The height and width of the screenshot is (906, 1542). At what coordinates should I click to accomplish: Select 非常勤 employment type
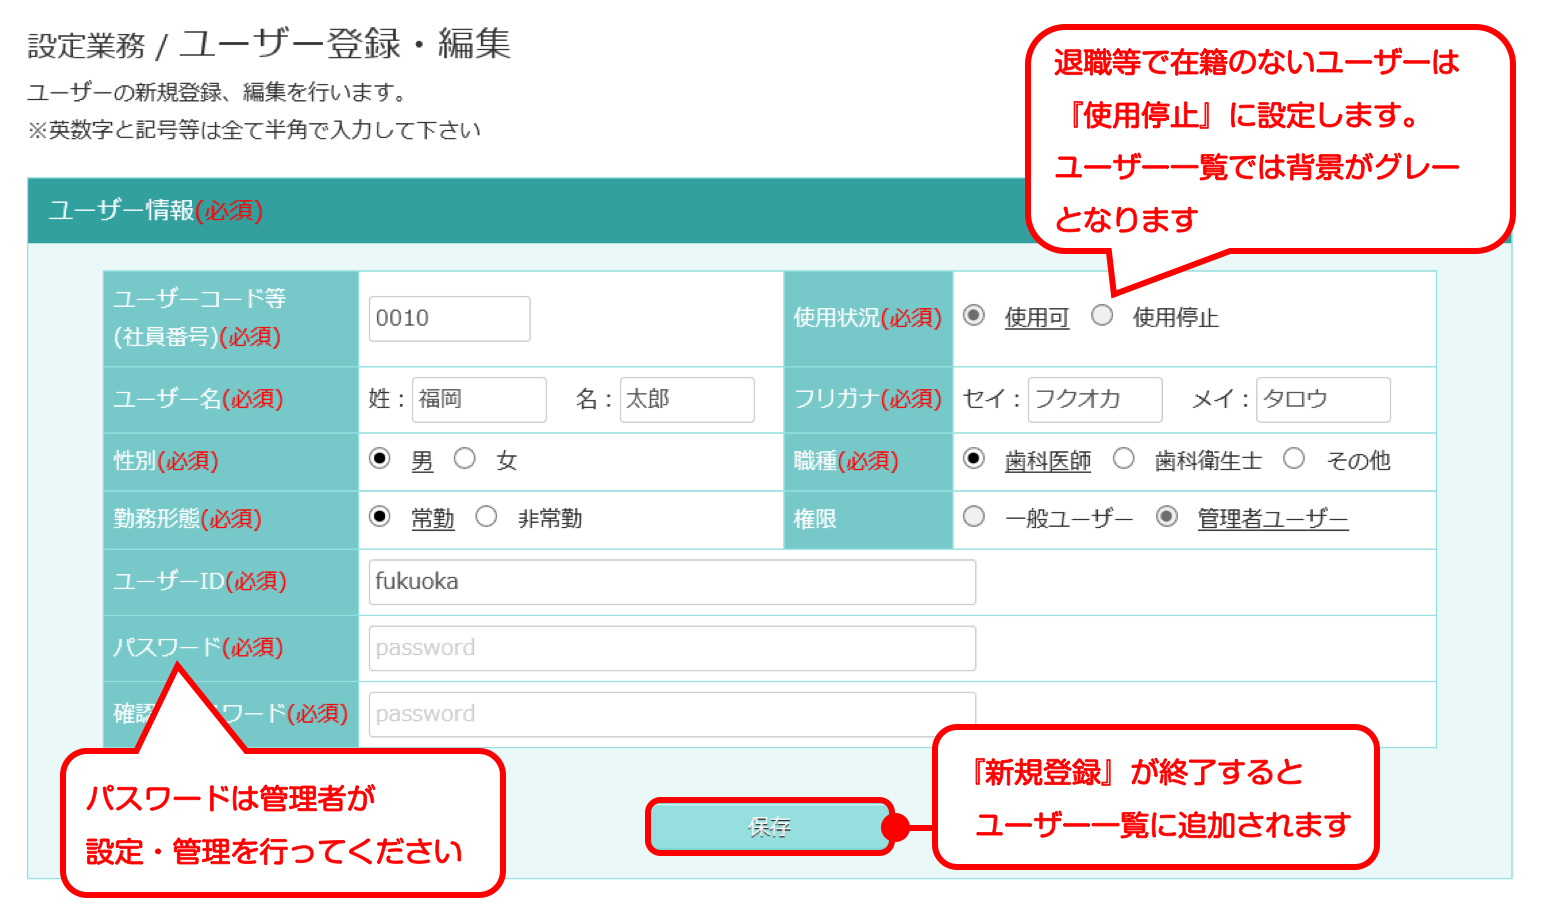486,517
